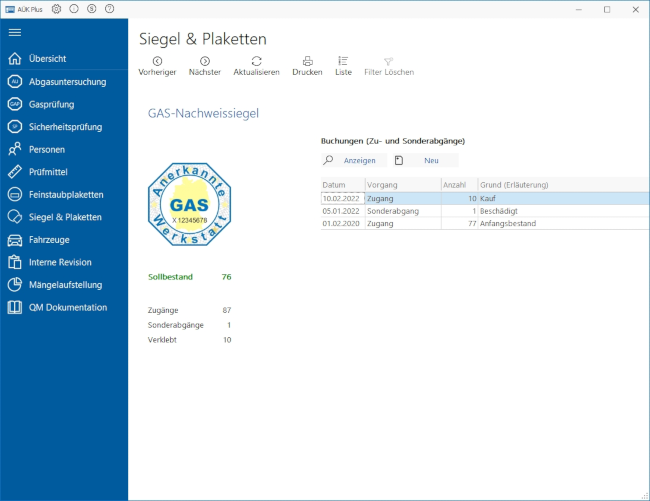Click Anzeigen to view booking
This screenshot has height=501, width=650.
(x=359, y=160)
